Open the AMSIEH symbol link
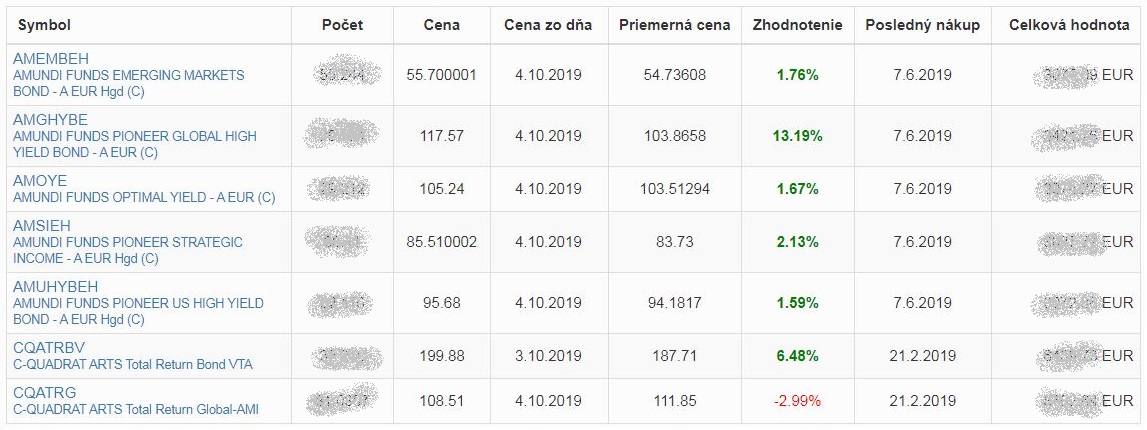 coord(42,225)
